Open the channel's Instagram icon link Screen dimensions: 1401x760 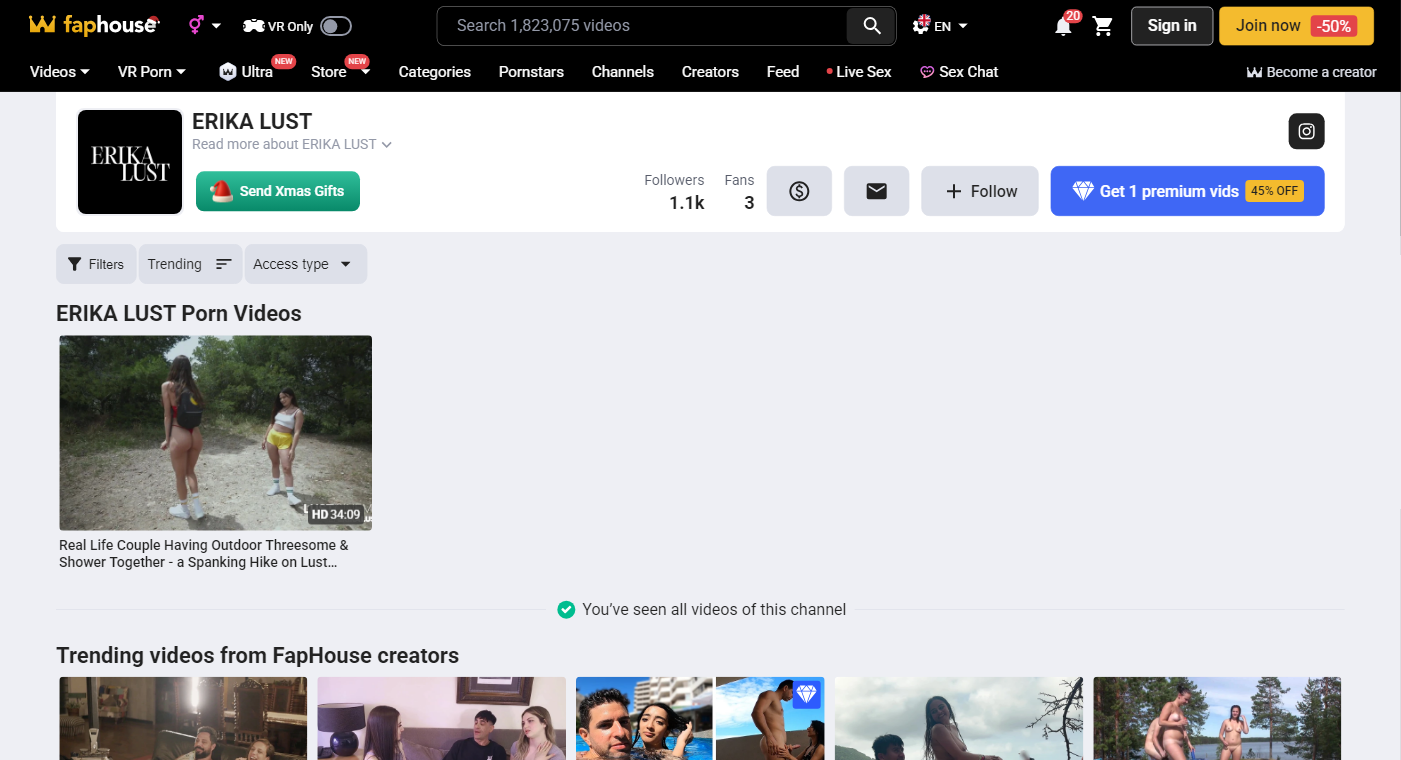pos(1306,131)
